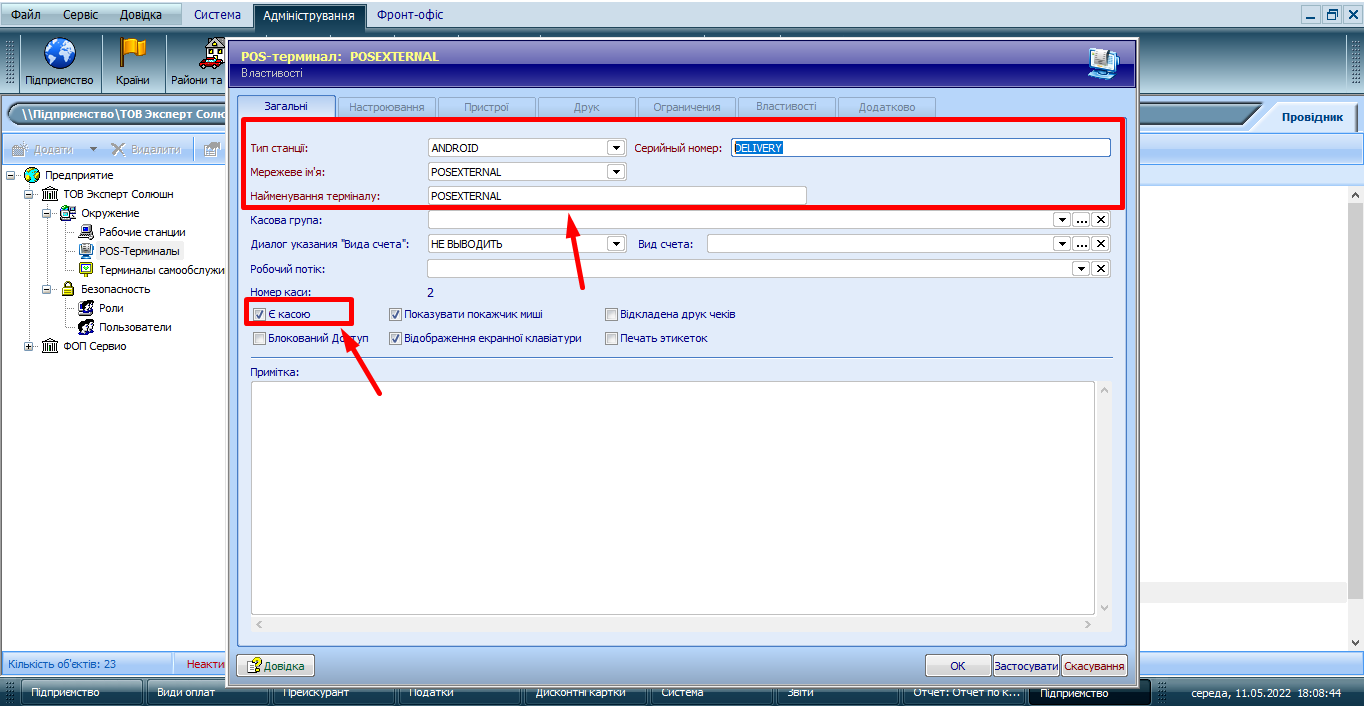Switch to the Пристрої tab
The image size is (1364, 706).
486,107
